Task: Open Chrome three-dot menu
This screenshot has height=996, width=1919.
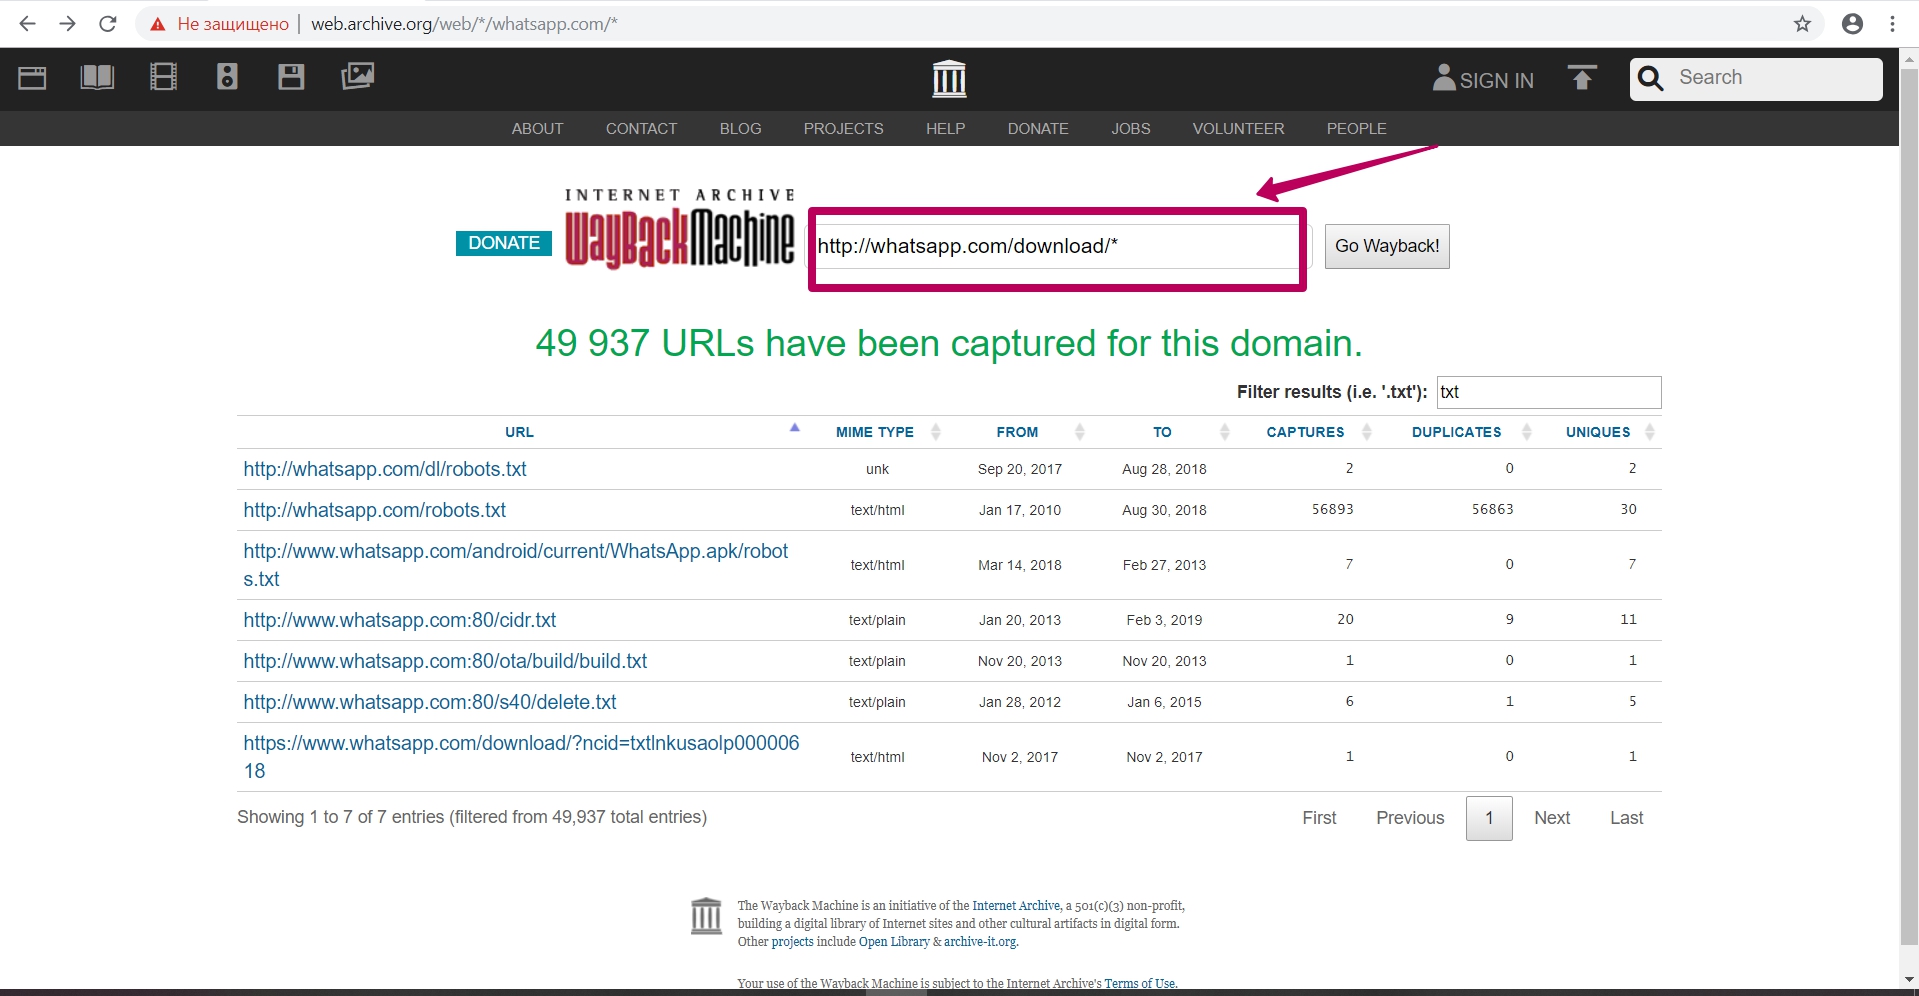Action: point(1892,24)
